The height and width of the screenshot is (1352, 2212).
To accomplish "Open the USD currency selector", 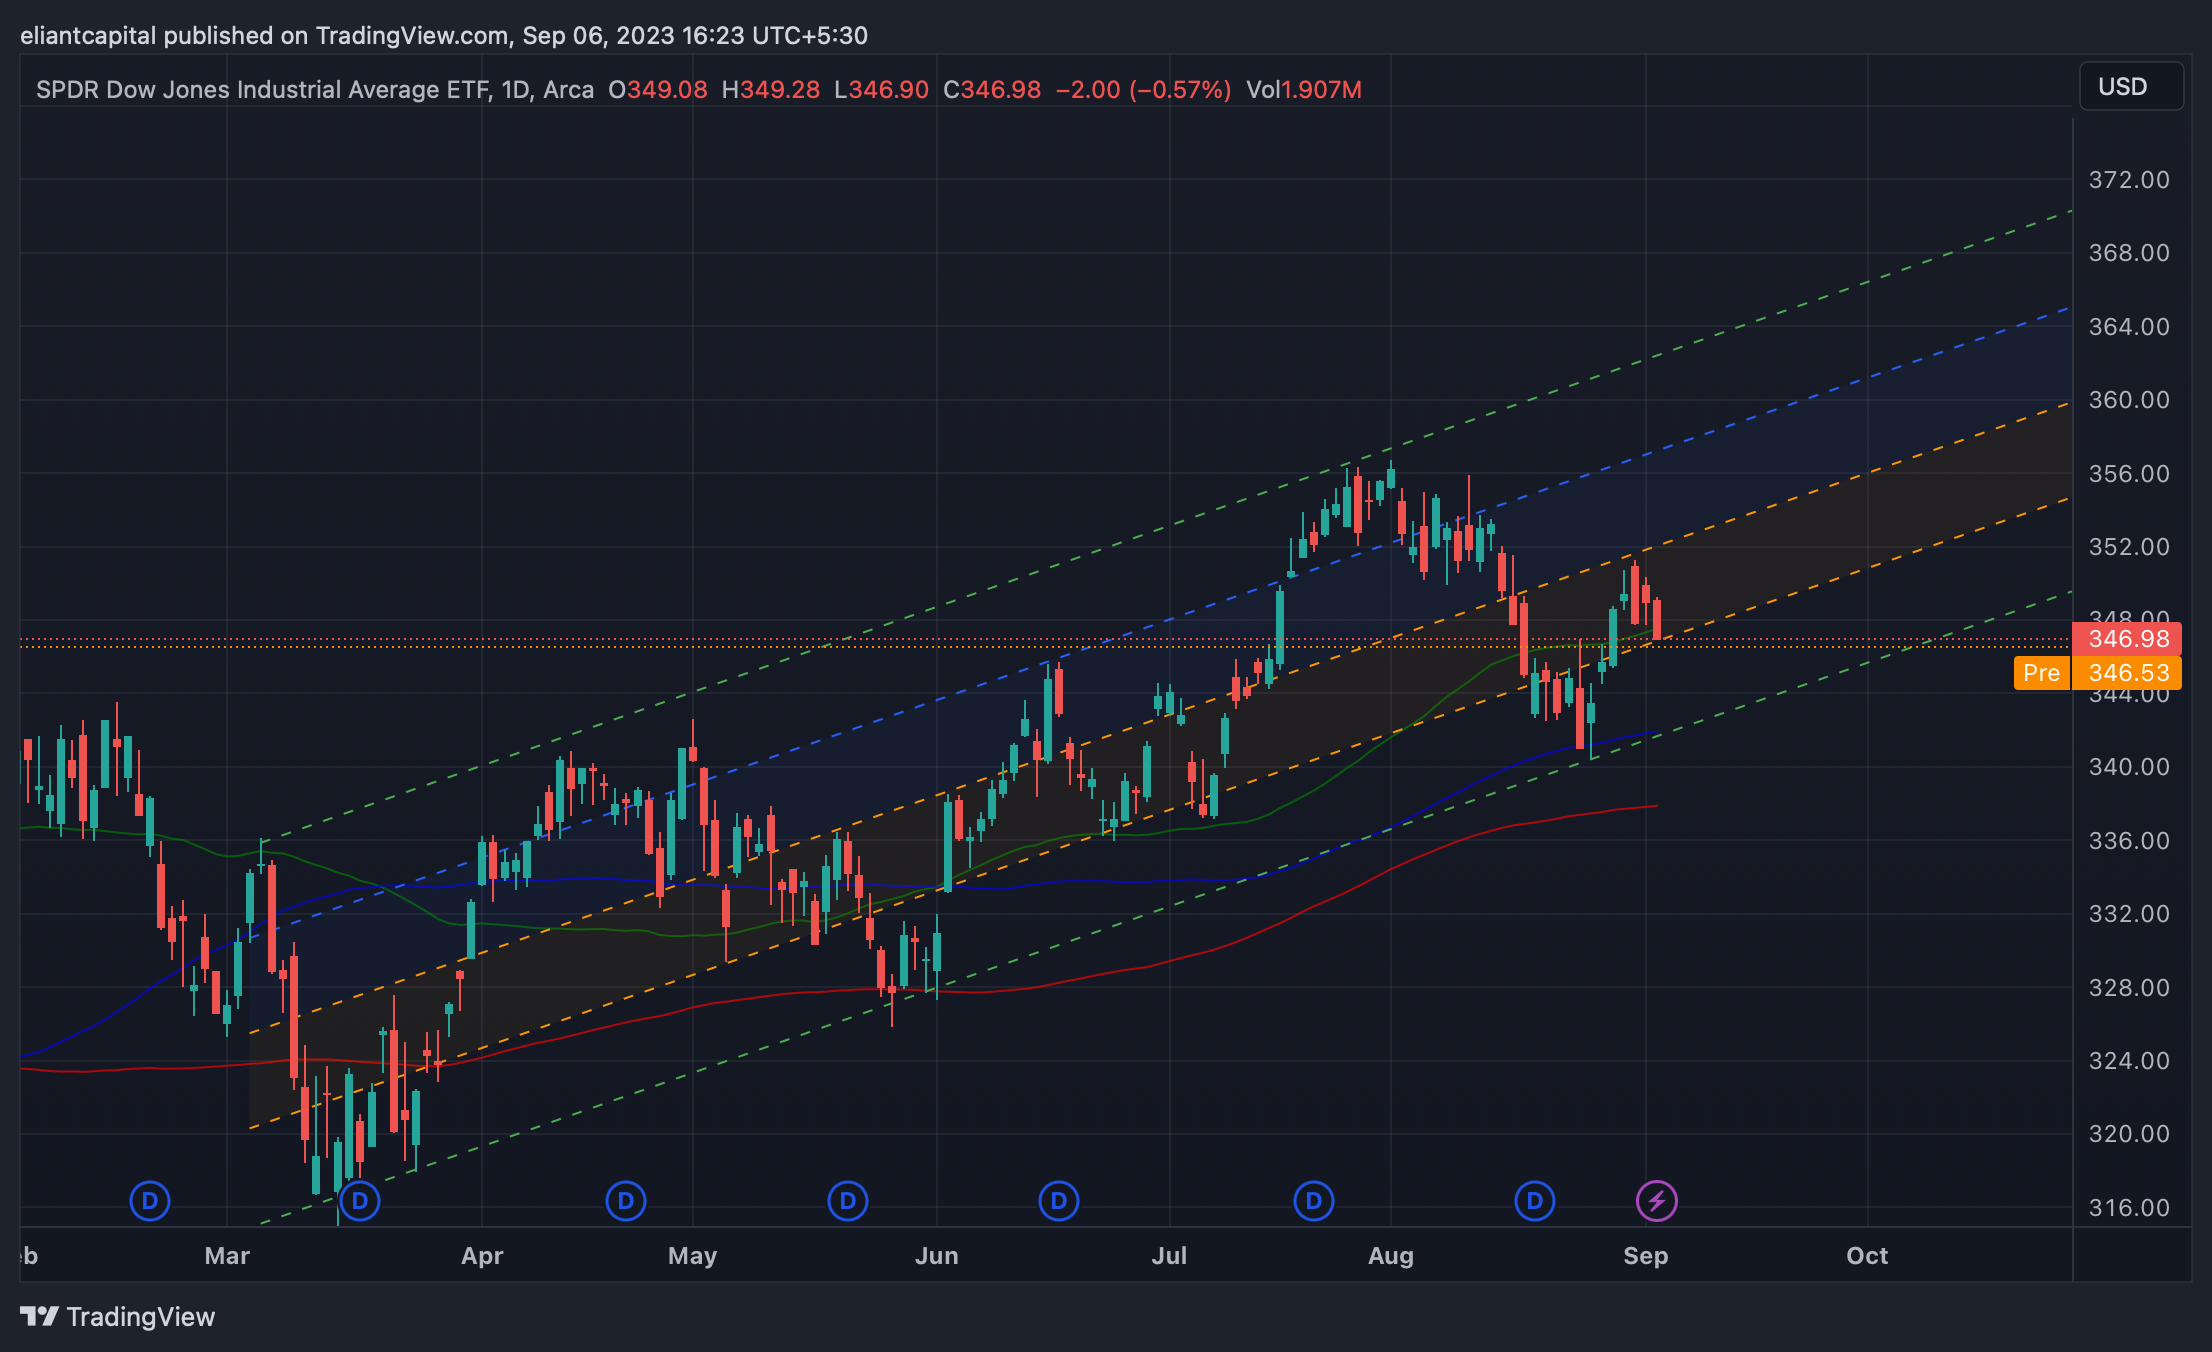I will 2130,87.
